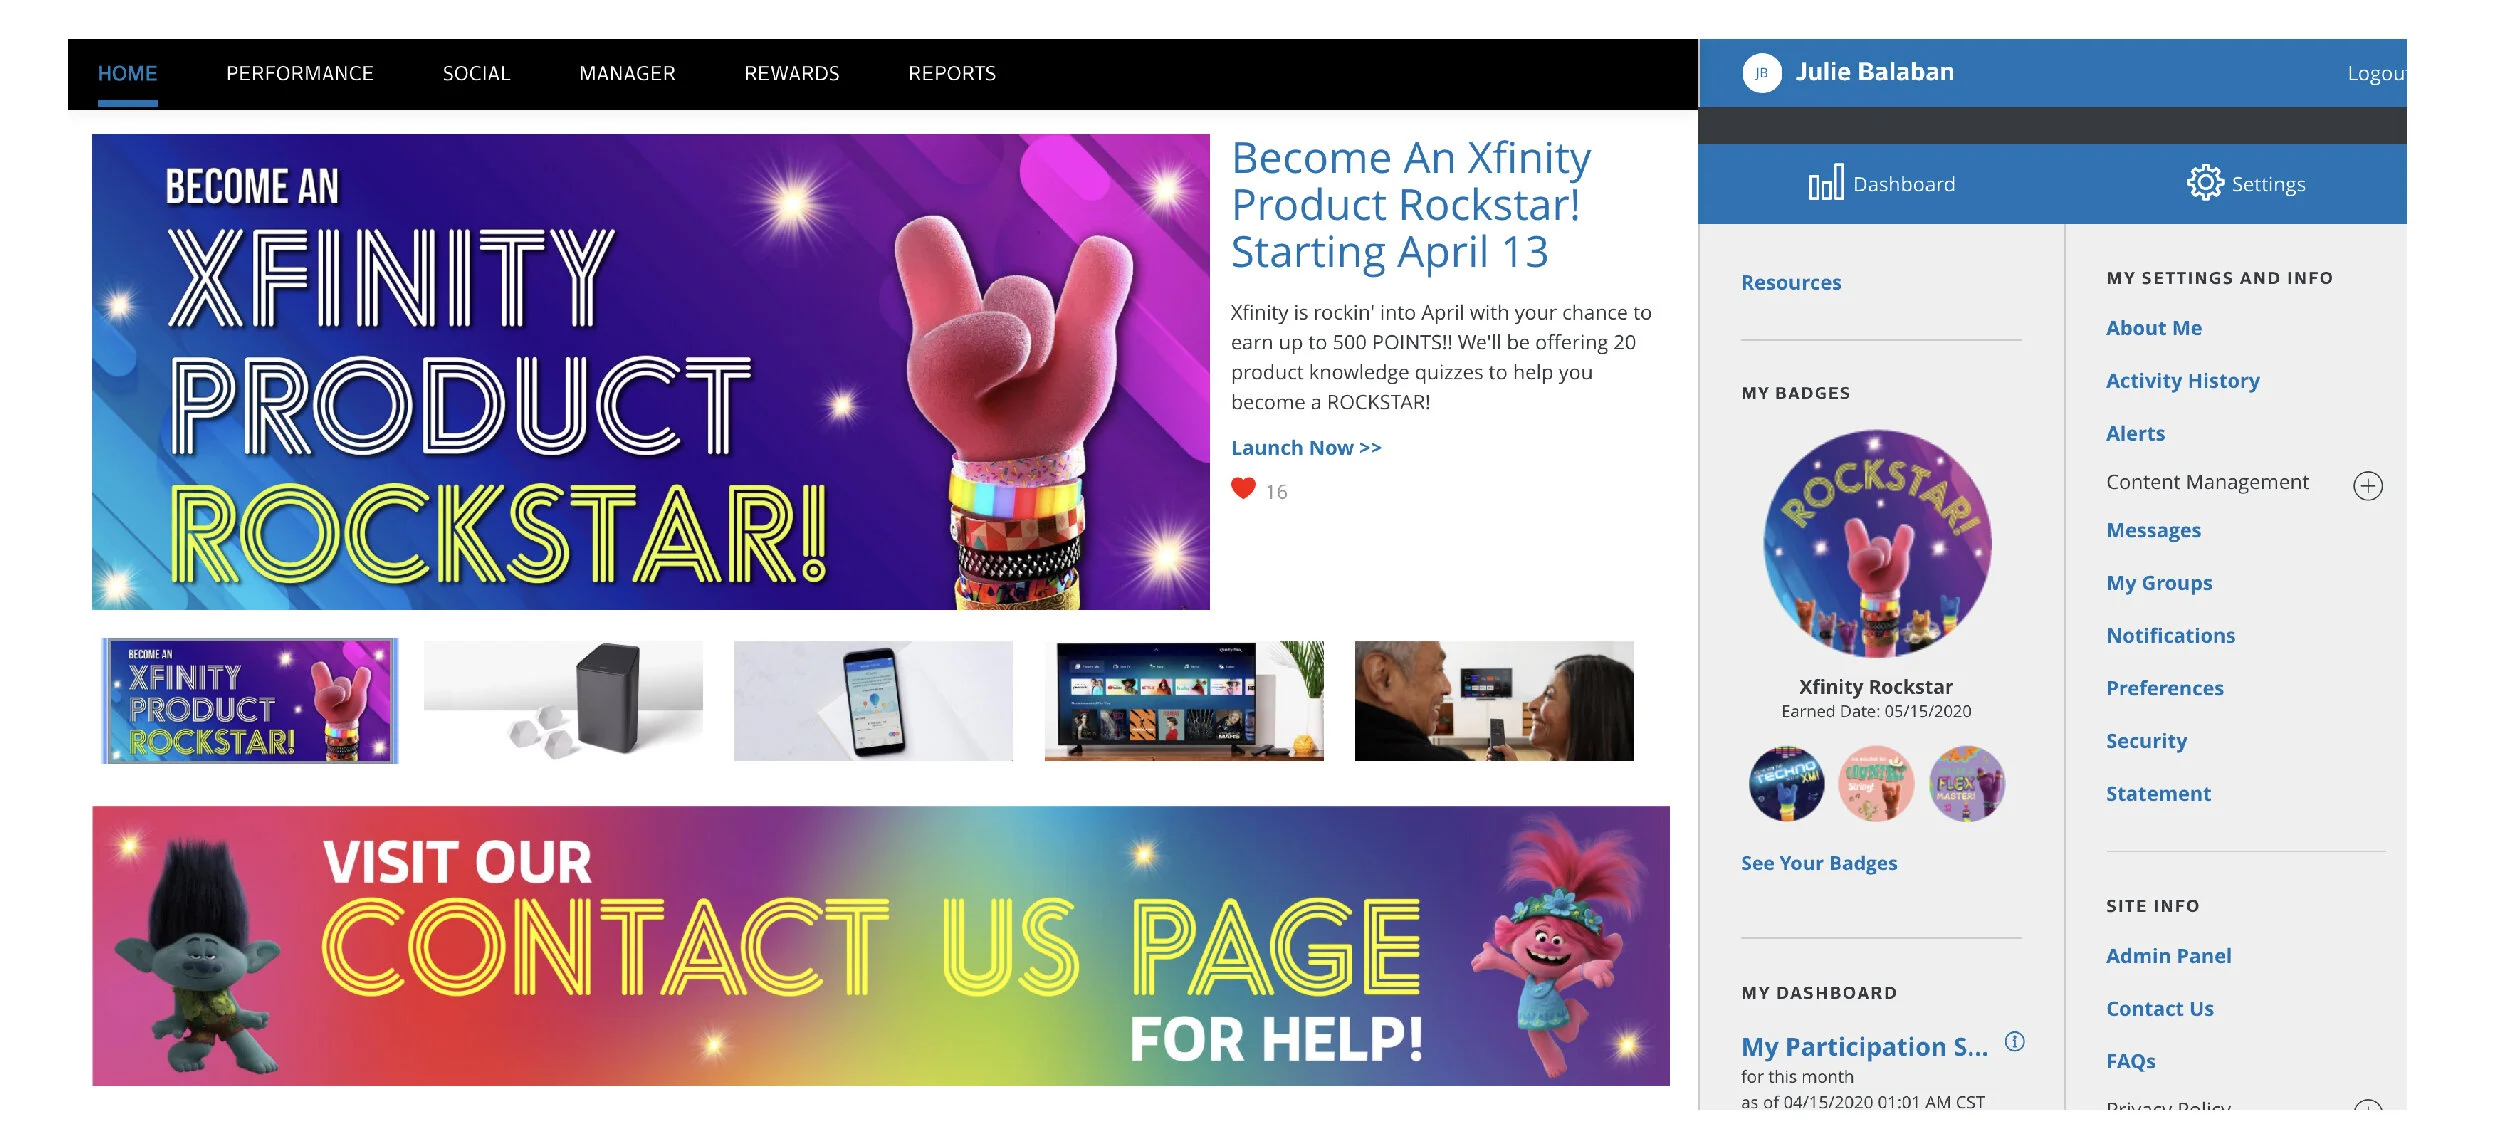The height and width of the screenshot is (1141, 2500).
Task: Open the Performance menu tab
Action: 300,74
